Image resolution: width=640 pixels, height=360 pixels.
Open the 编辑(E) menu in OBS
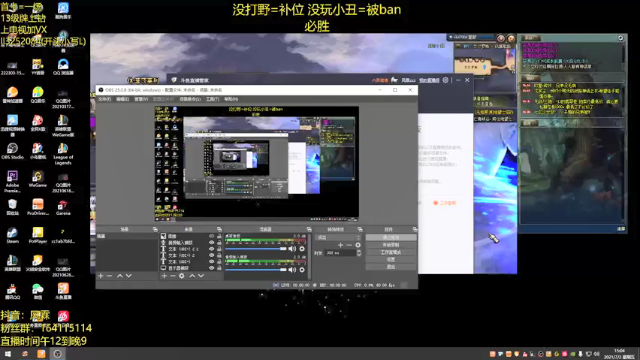[x=122, y=99]
